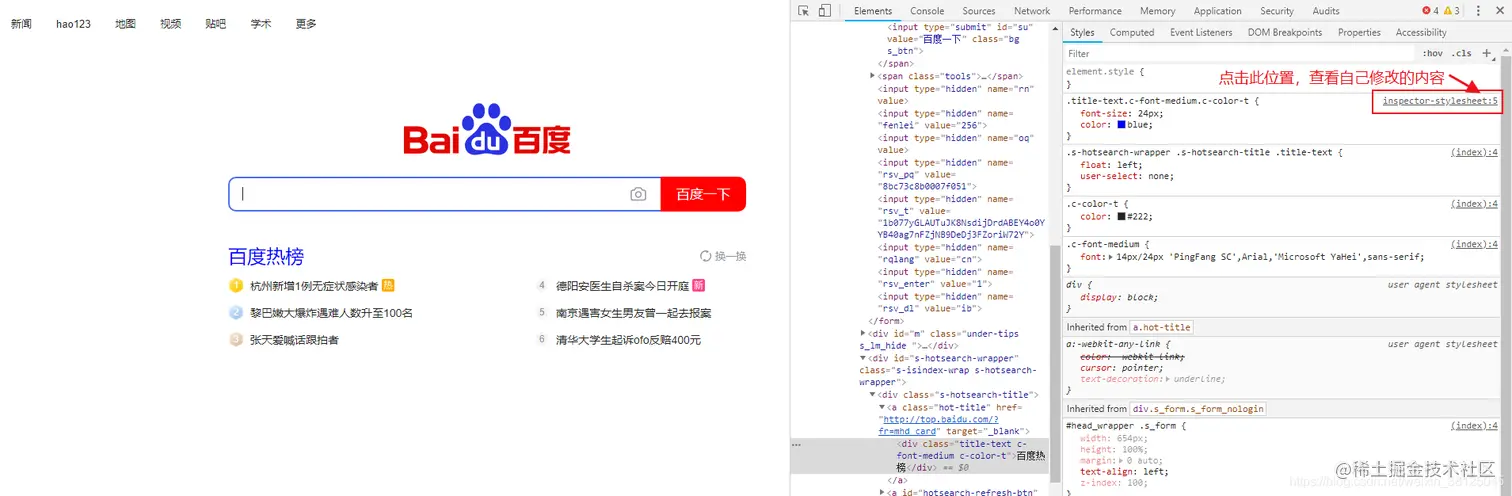Screen dimensions: 1512x496
Task: Open the Performance tab
Action: coord(1095,11)
